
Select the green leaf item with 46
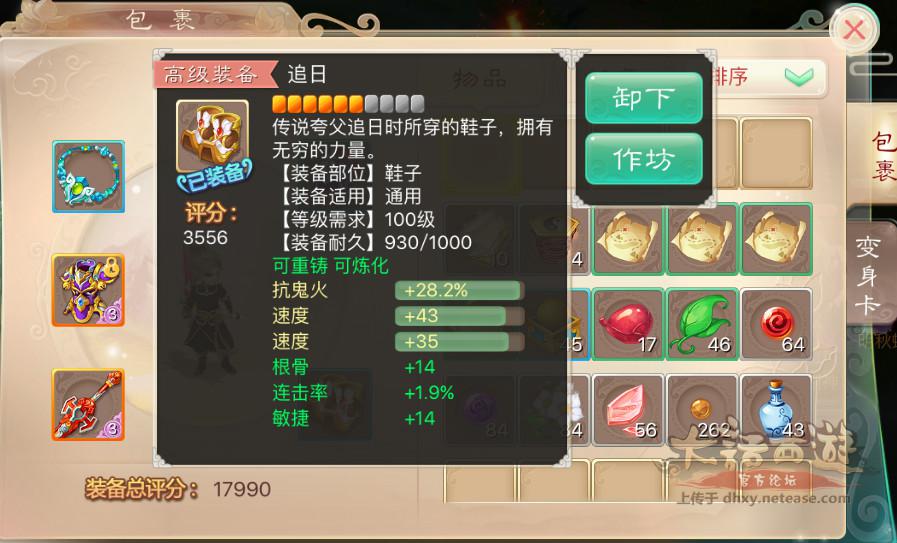point(702,324)
